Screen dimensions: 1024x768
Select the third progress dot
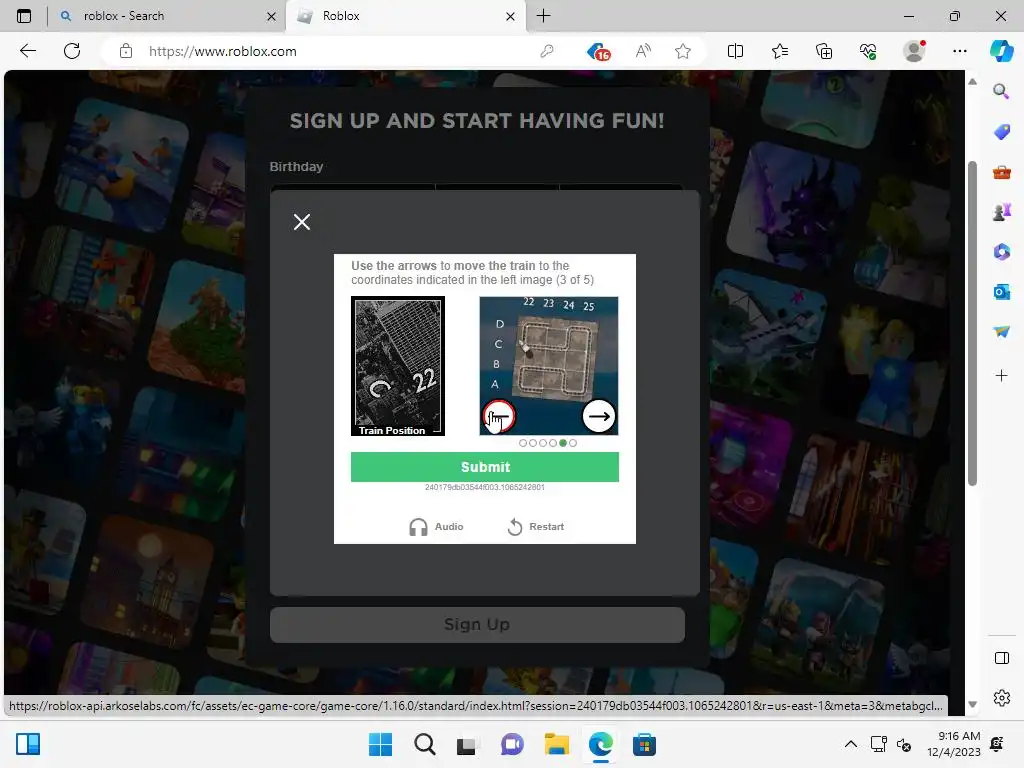(543, 443)
